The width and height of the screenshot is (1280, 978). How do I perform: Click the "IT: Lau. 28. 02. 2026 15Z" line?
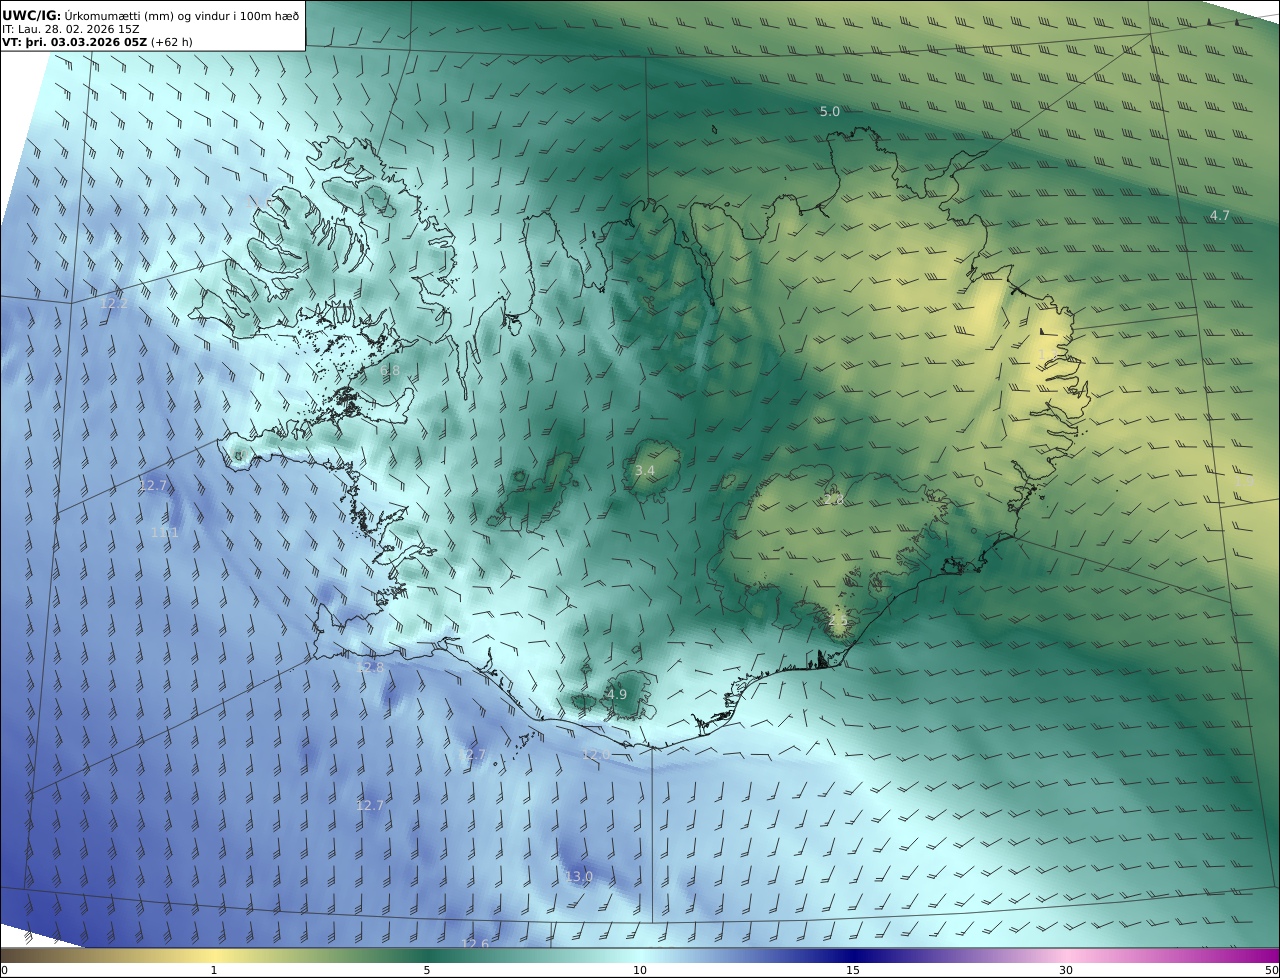click(x=71, y=29)
